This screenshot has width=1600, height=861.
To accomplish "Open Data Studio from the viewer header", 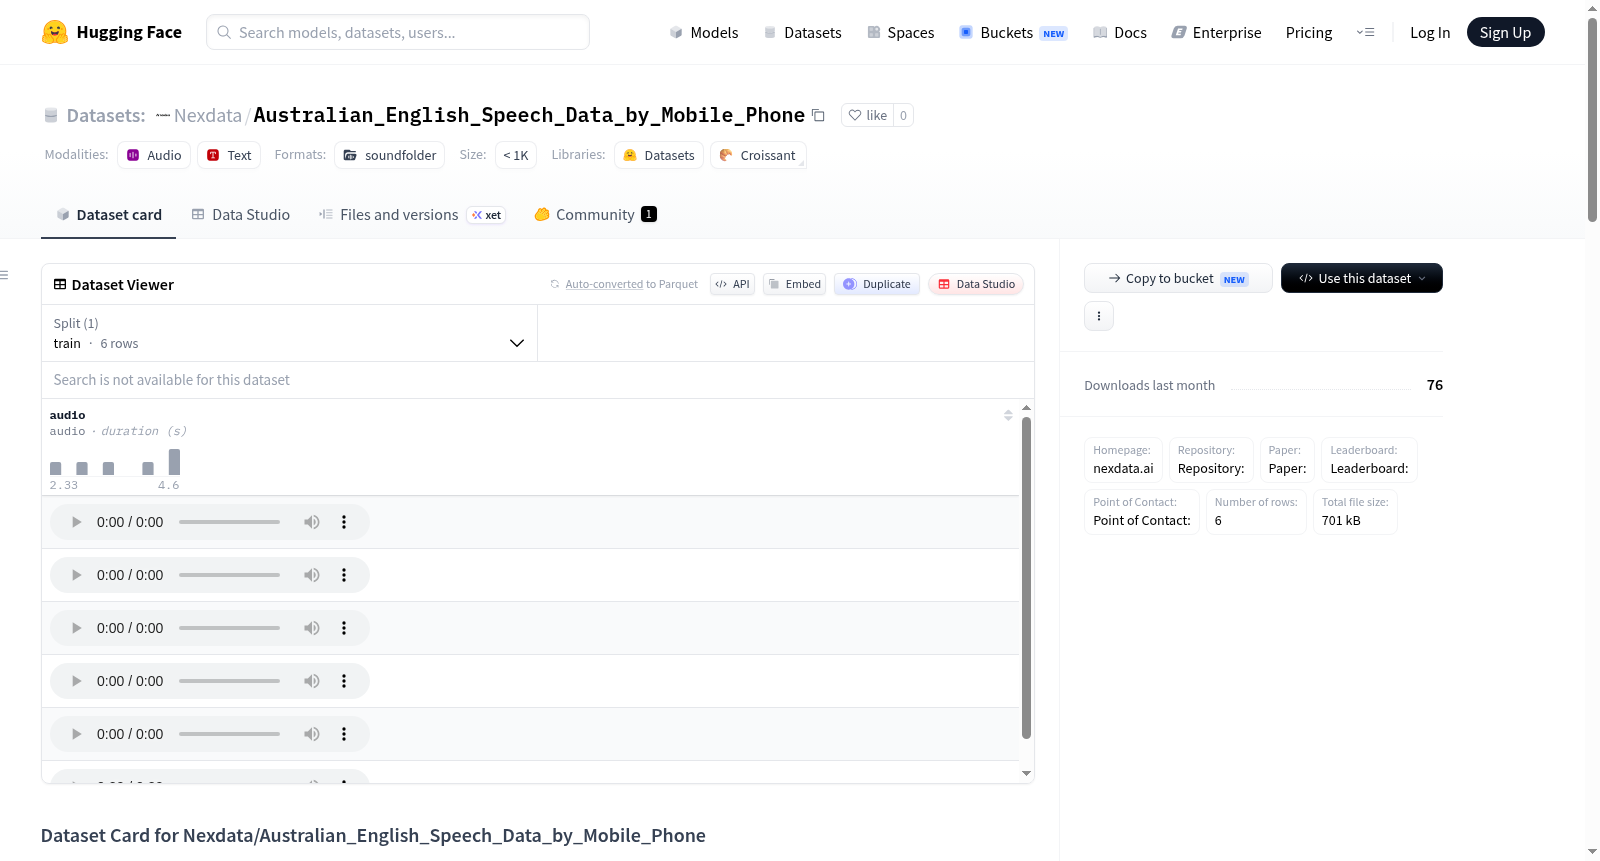I will [x=976, y=284].
